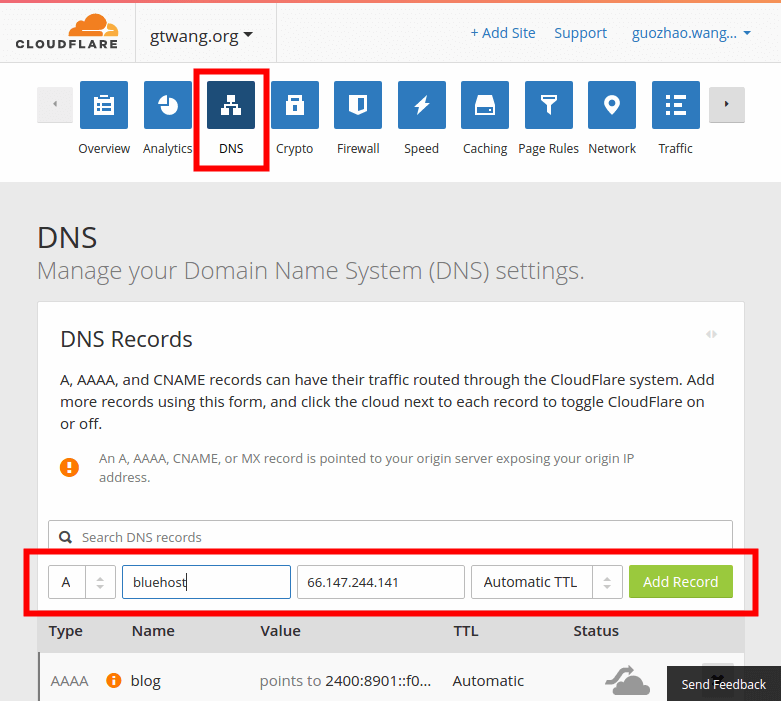Screen dimensions: 781x701
Task: Open the Support link
Action: click(580, 33)
